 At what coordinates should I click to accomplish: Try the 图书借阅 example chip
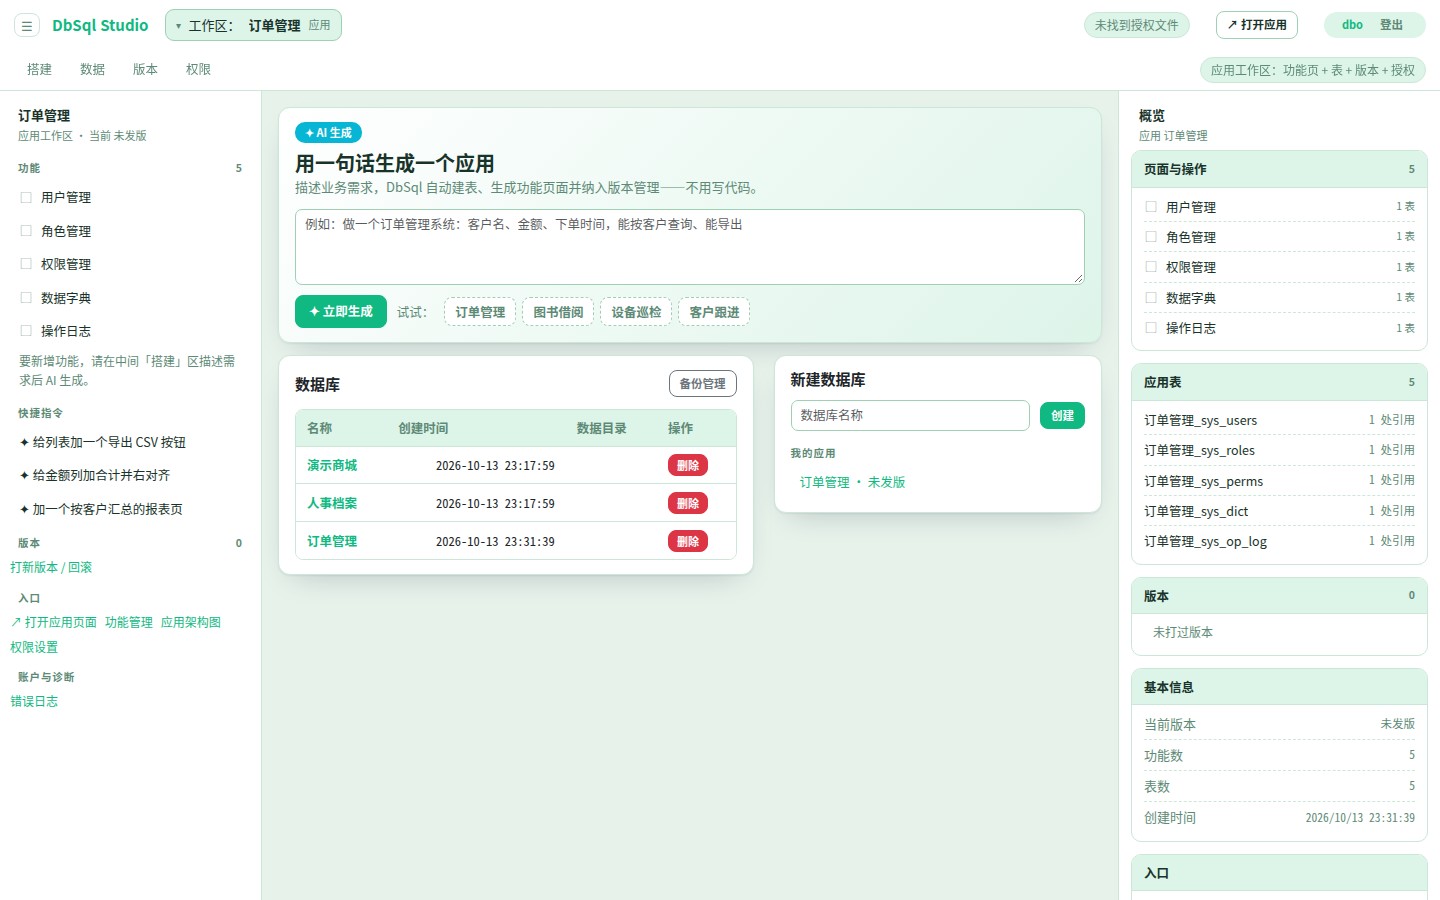[558, 312]
